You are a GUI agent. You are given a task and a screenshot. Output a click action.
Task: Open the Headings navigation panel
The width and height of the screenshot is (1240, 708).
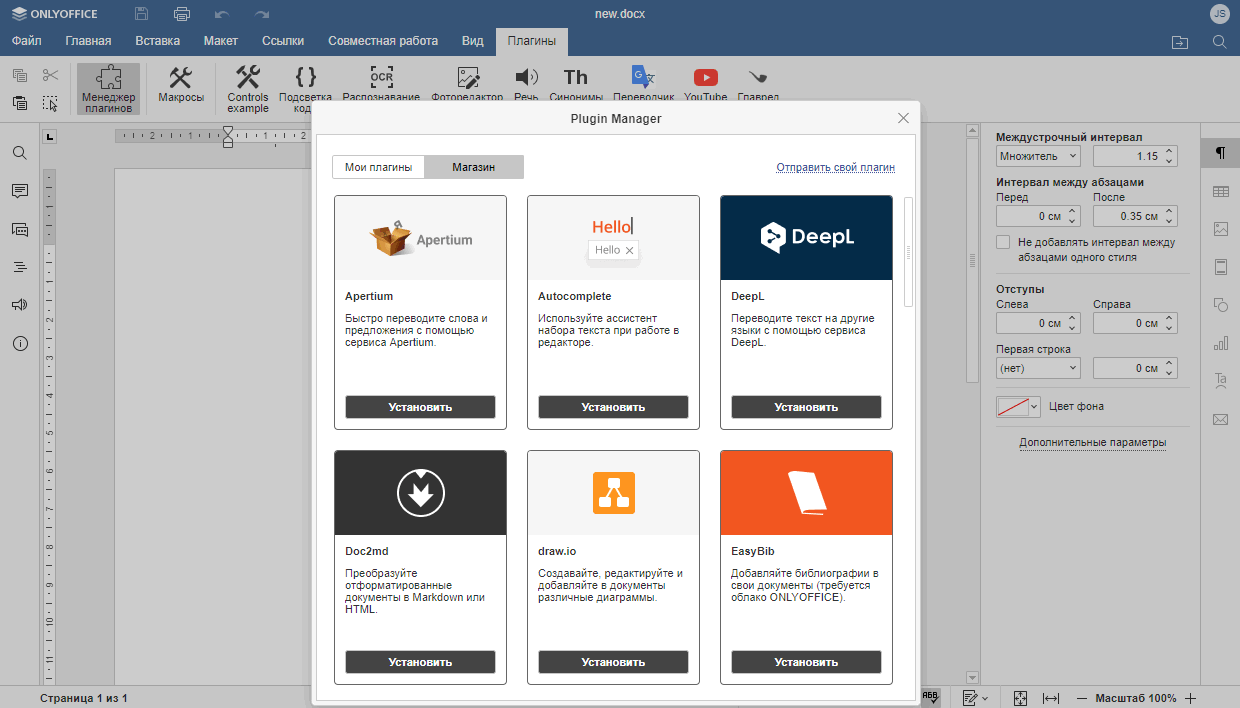[x=20, y=267]
